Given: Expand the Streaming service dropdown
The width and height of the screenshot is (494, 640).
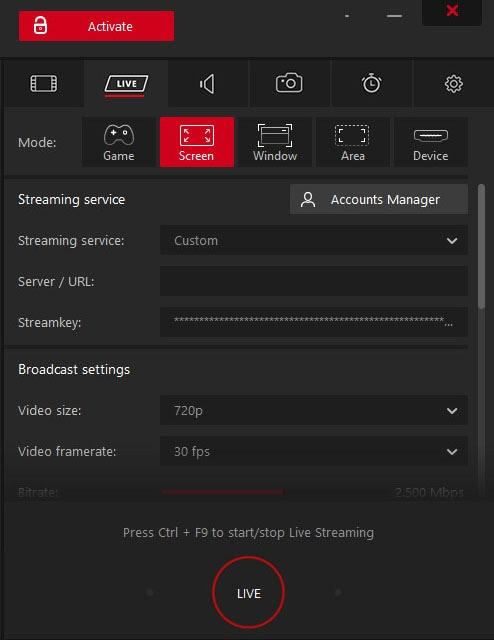Looking at the screenshot, I should point(314,240).
